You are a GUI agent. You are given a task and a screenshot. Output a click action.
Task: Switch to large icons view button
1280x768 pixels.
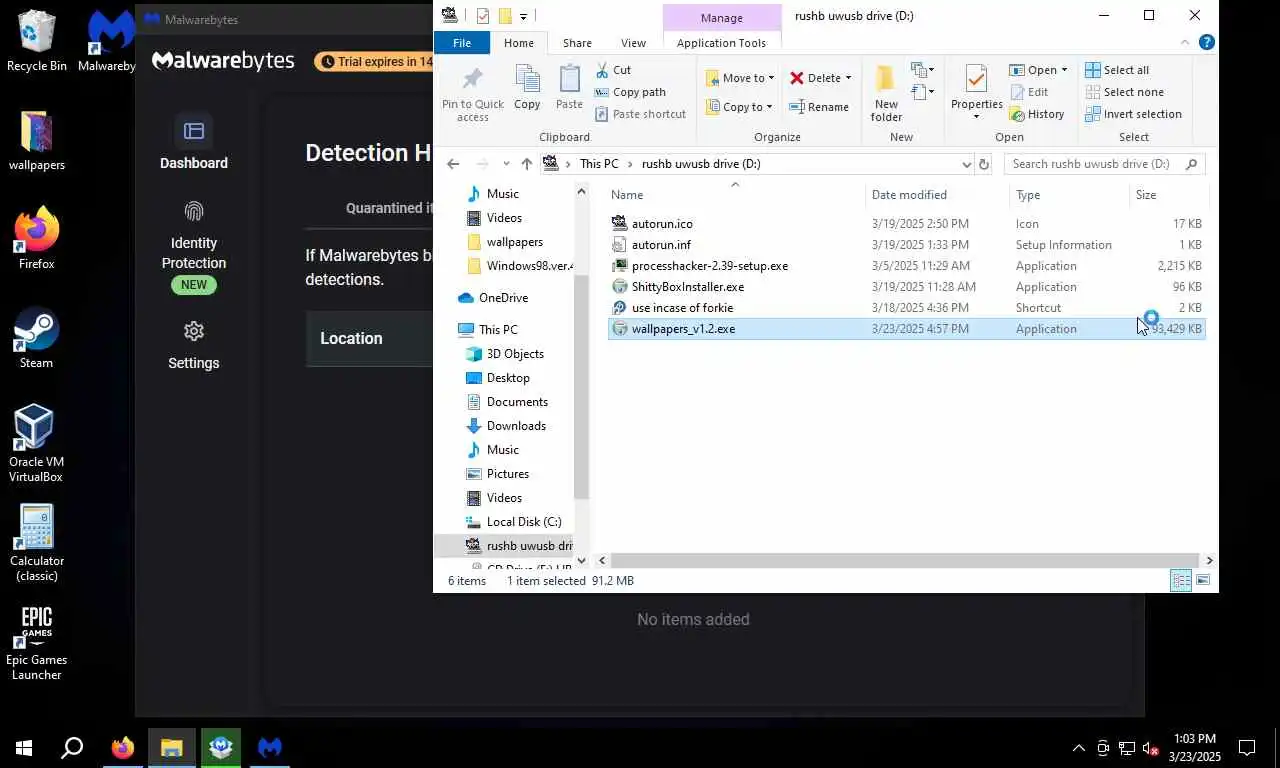pyautogui.click(x=1203, y=581)
